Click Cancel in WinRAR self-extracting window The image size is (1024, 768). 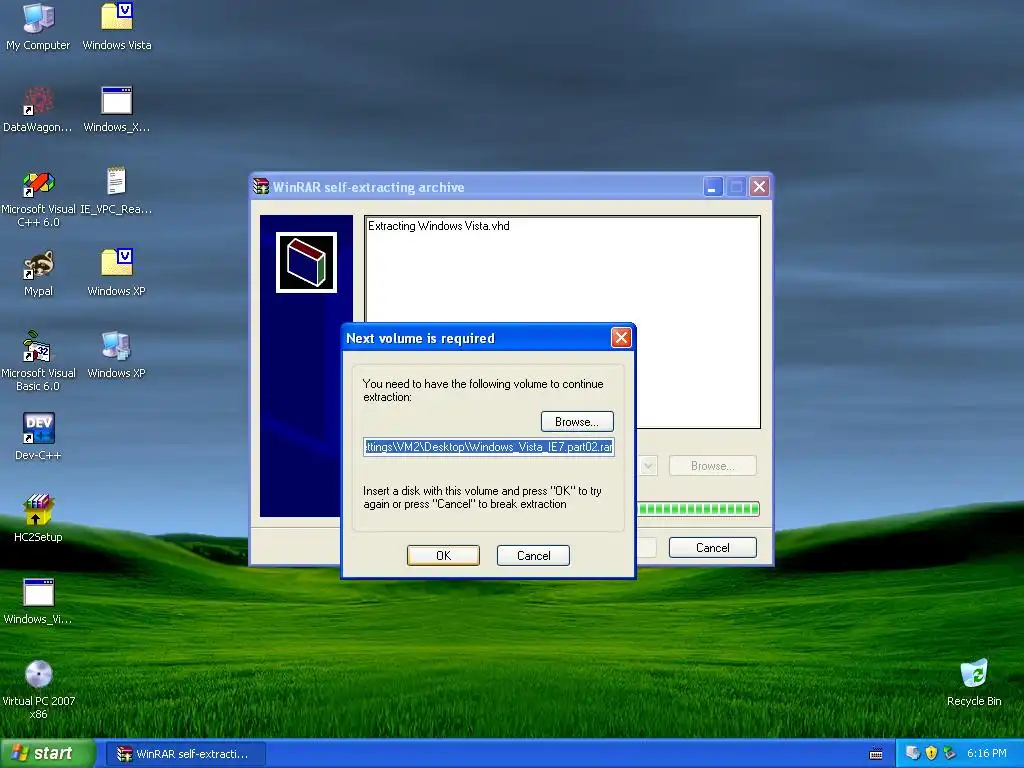(712, 548)
